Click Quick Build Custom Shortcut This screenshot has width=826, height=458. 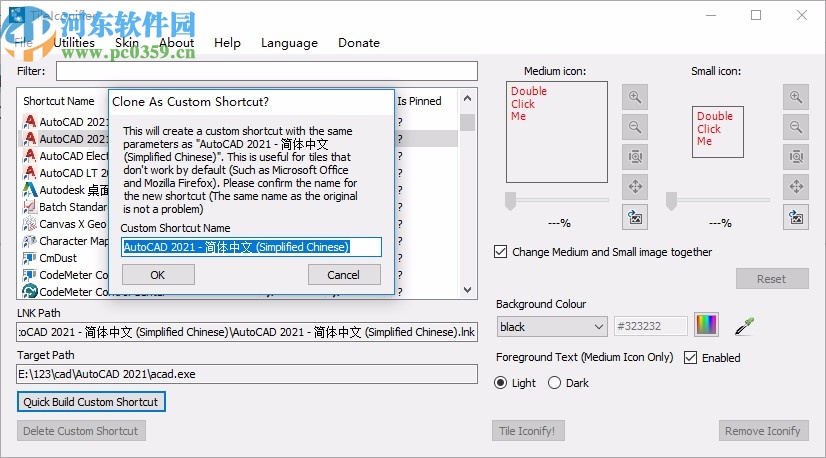pos(91,402)
